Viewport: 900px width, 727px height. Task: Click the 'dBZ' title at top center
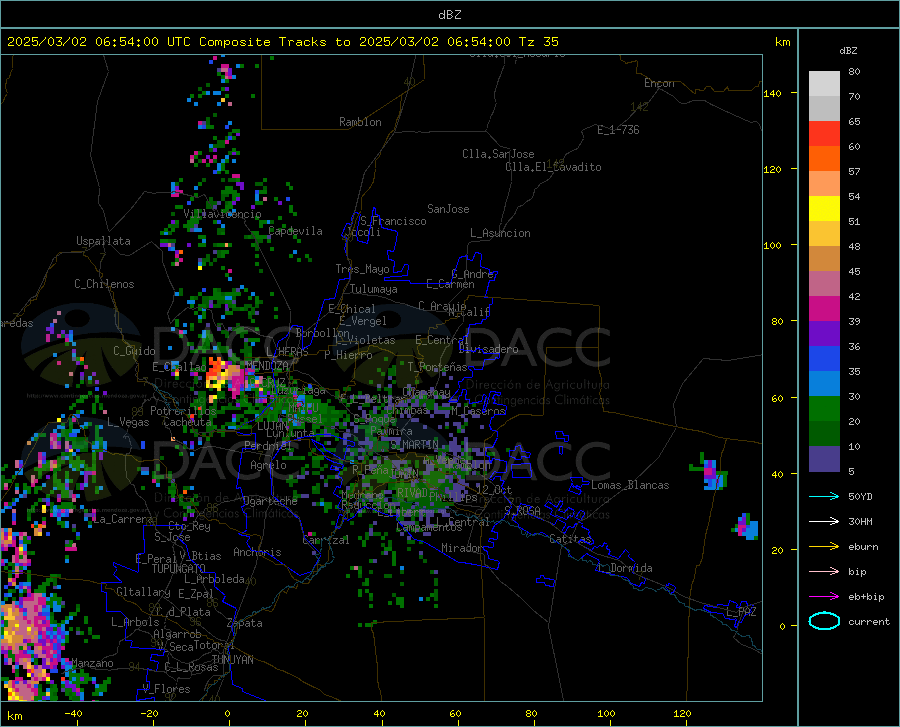click(449, 15)
